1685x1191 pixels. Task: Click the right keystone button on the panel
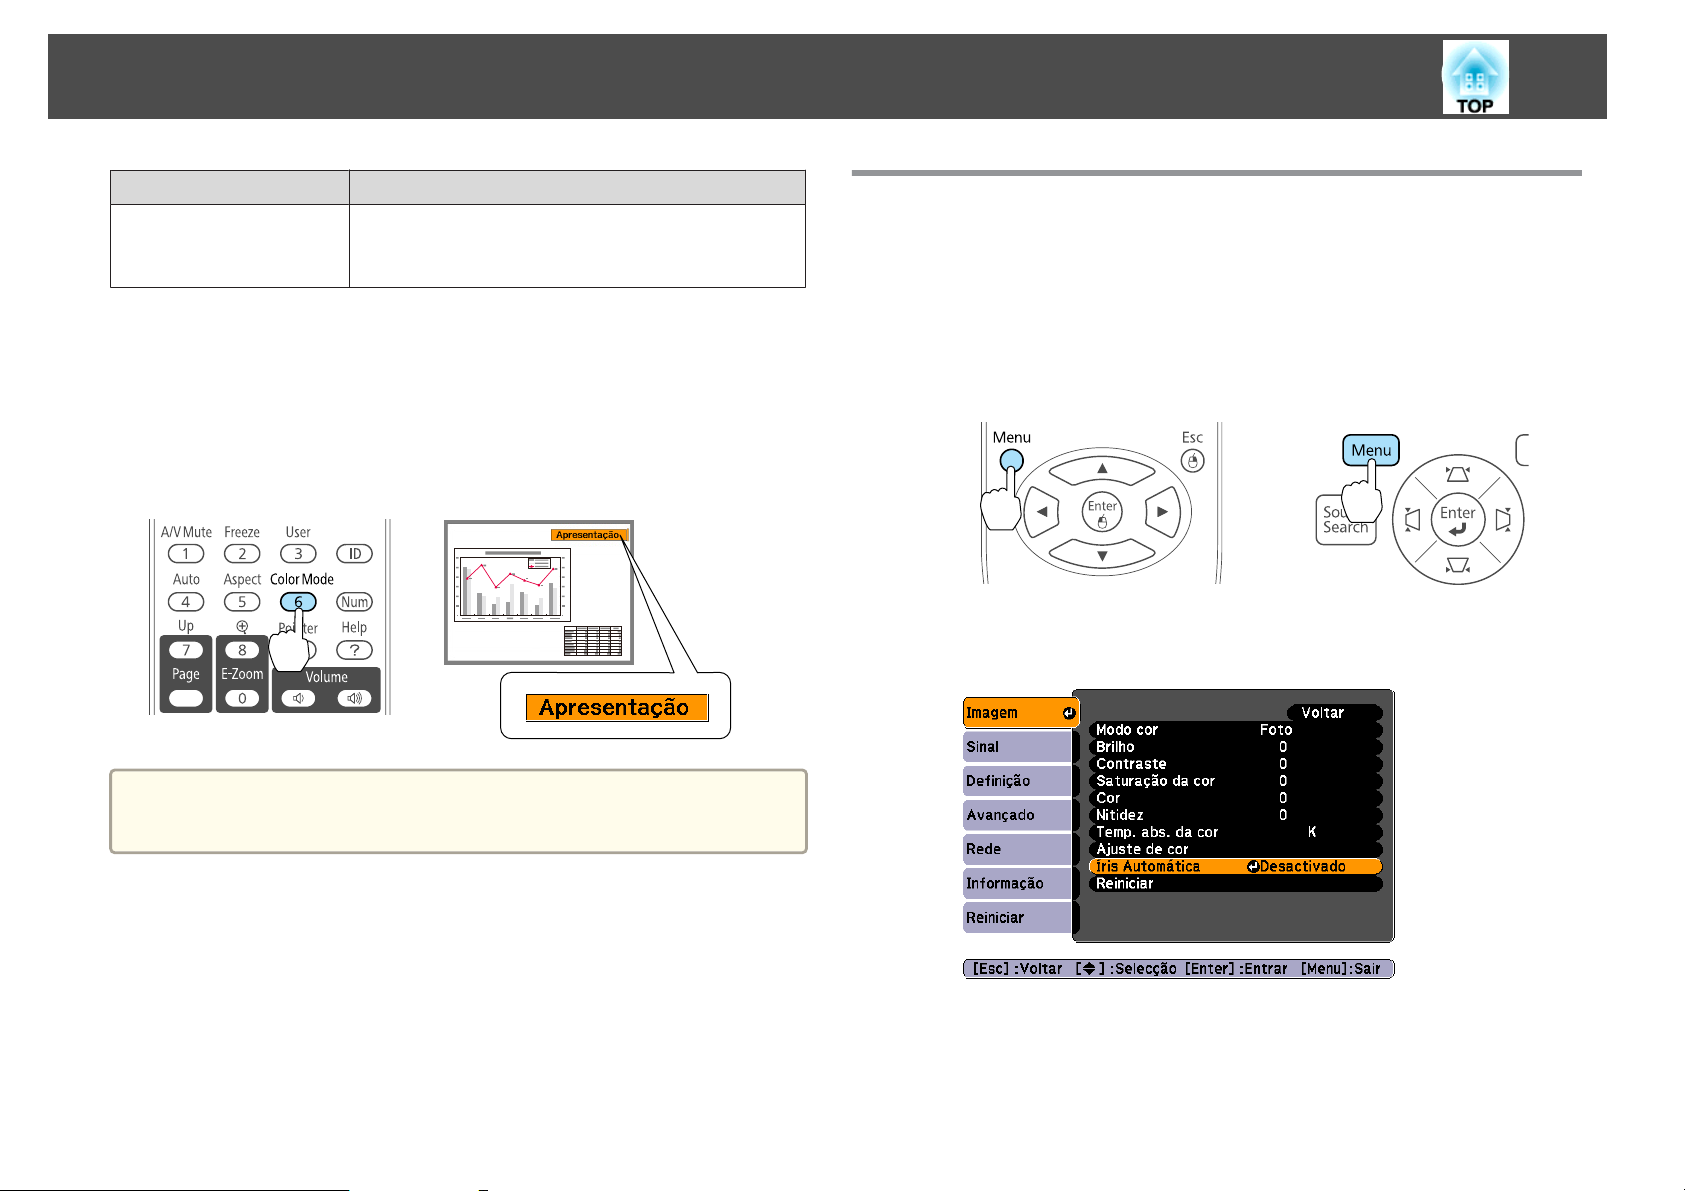pos(1504,520)
